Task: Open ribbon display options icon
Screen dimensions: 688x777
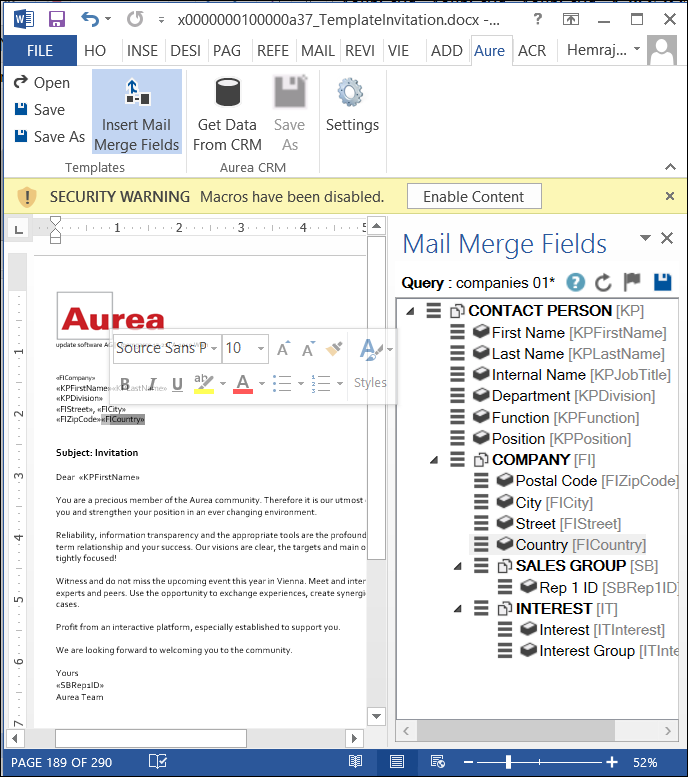Action: click(x=571, y=19)
